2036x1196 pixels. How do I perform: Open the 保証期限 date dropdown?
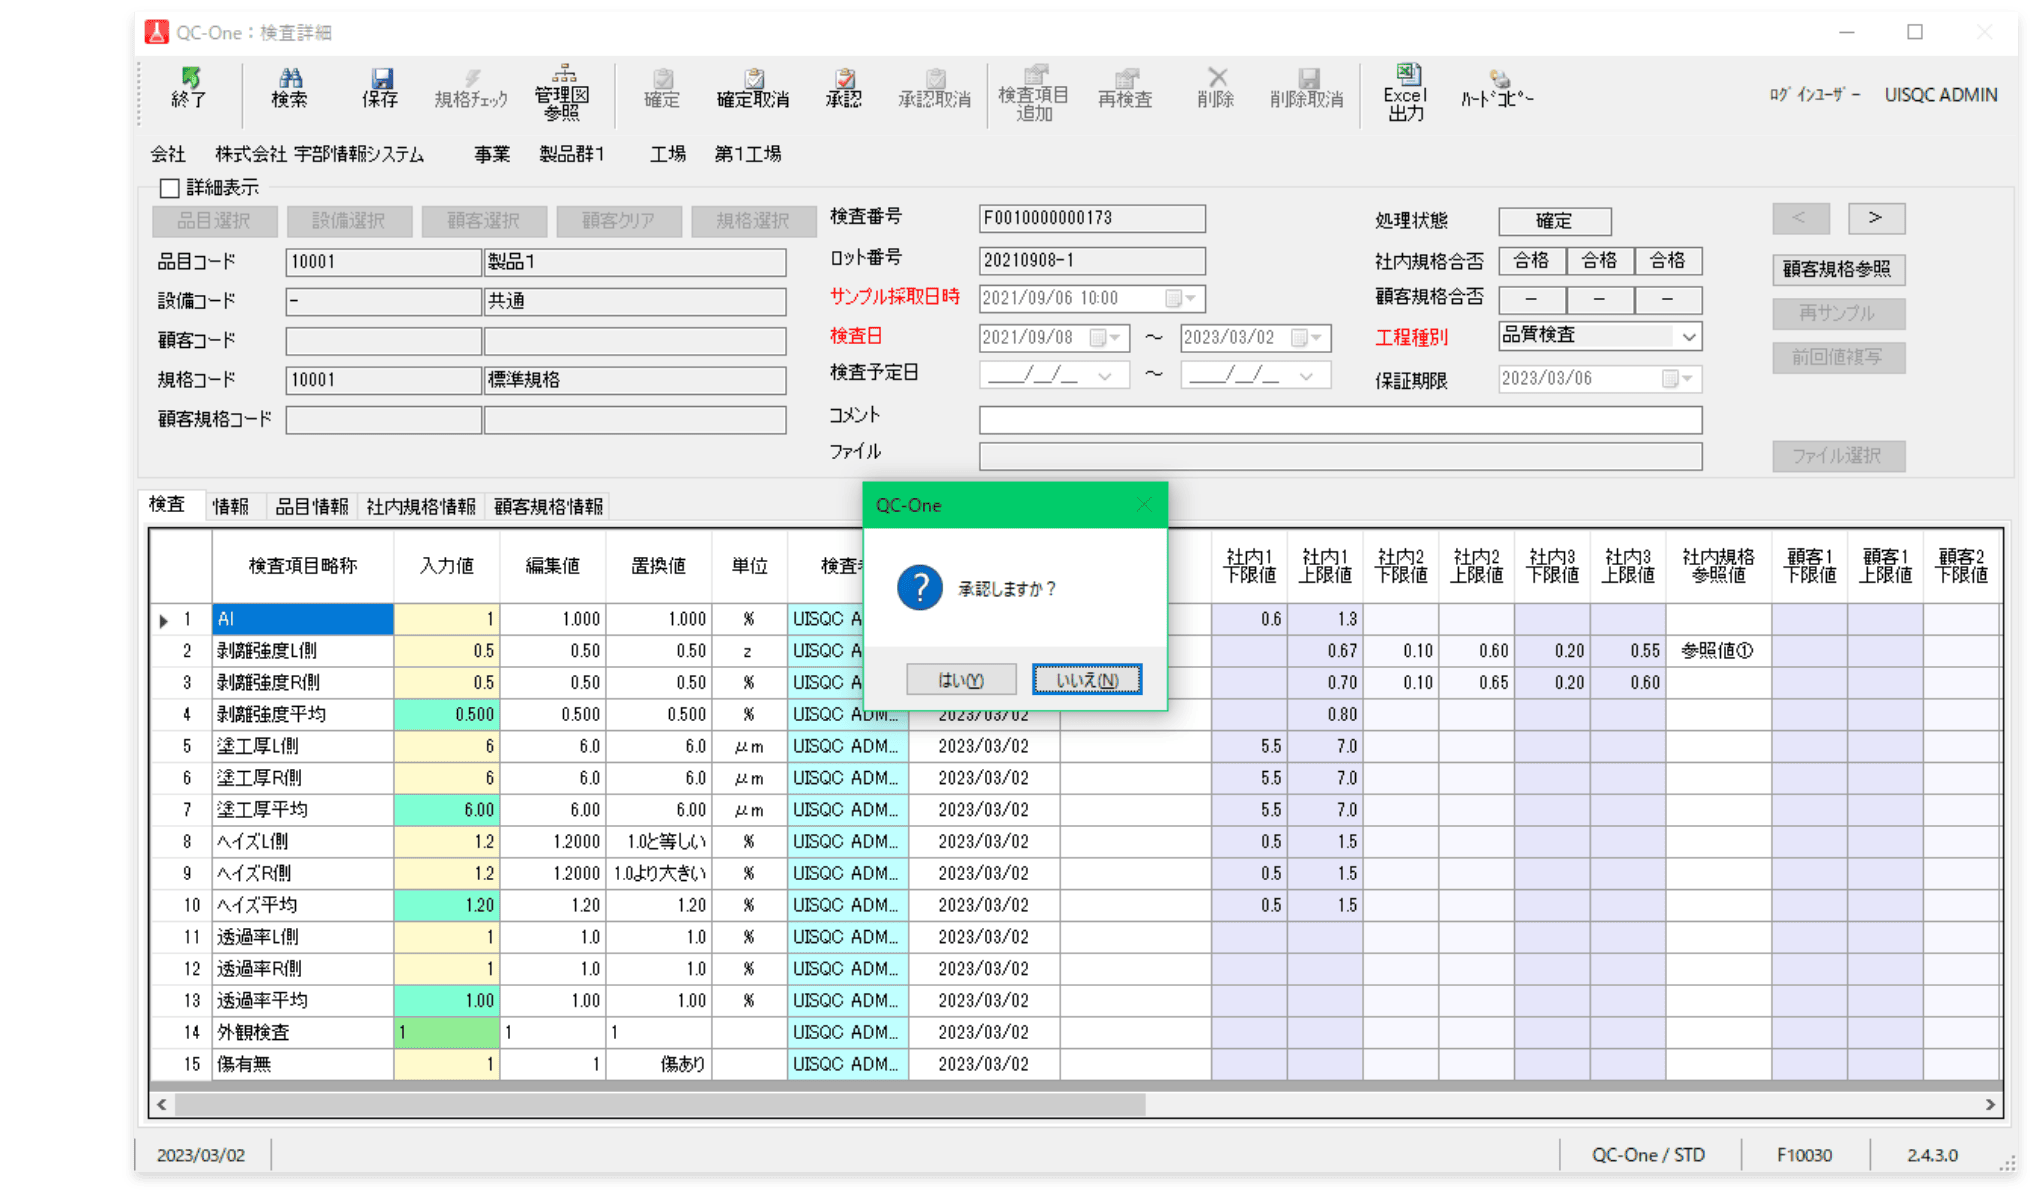[x=1687, y=379]
